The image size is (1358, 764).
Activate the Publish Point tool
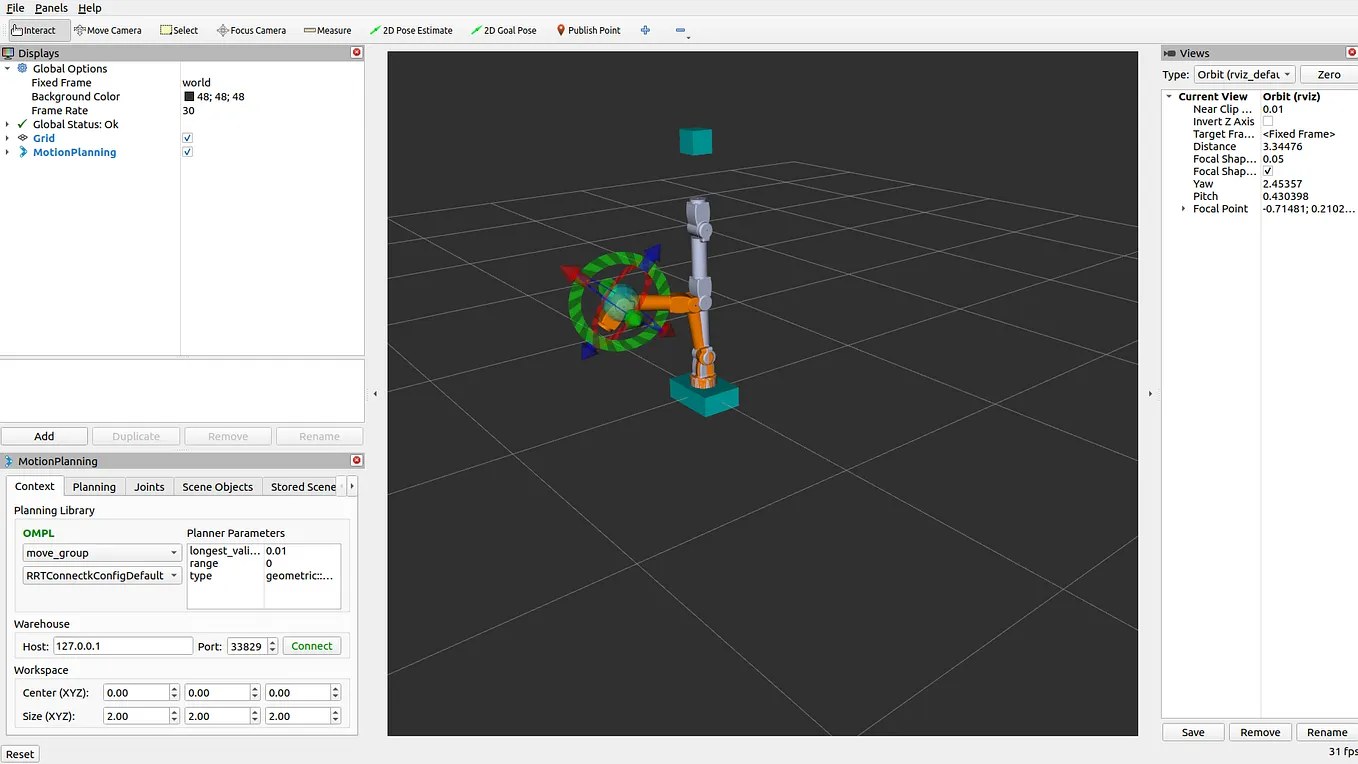click(588, 30)
